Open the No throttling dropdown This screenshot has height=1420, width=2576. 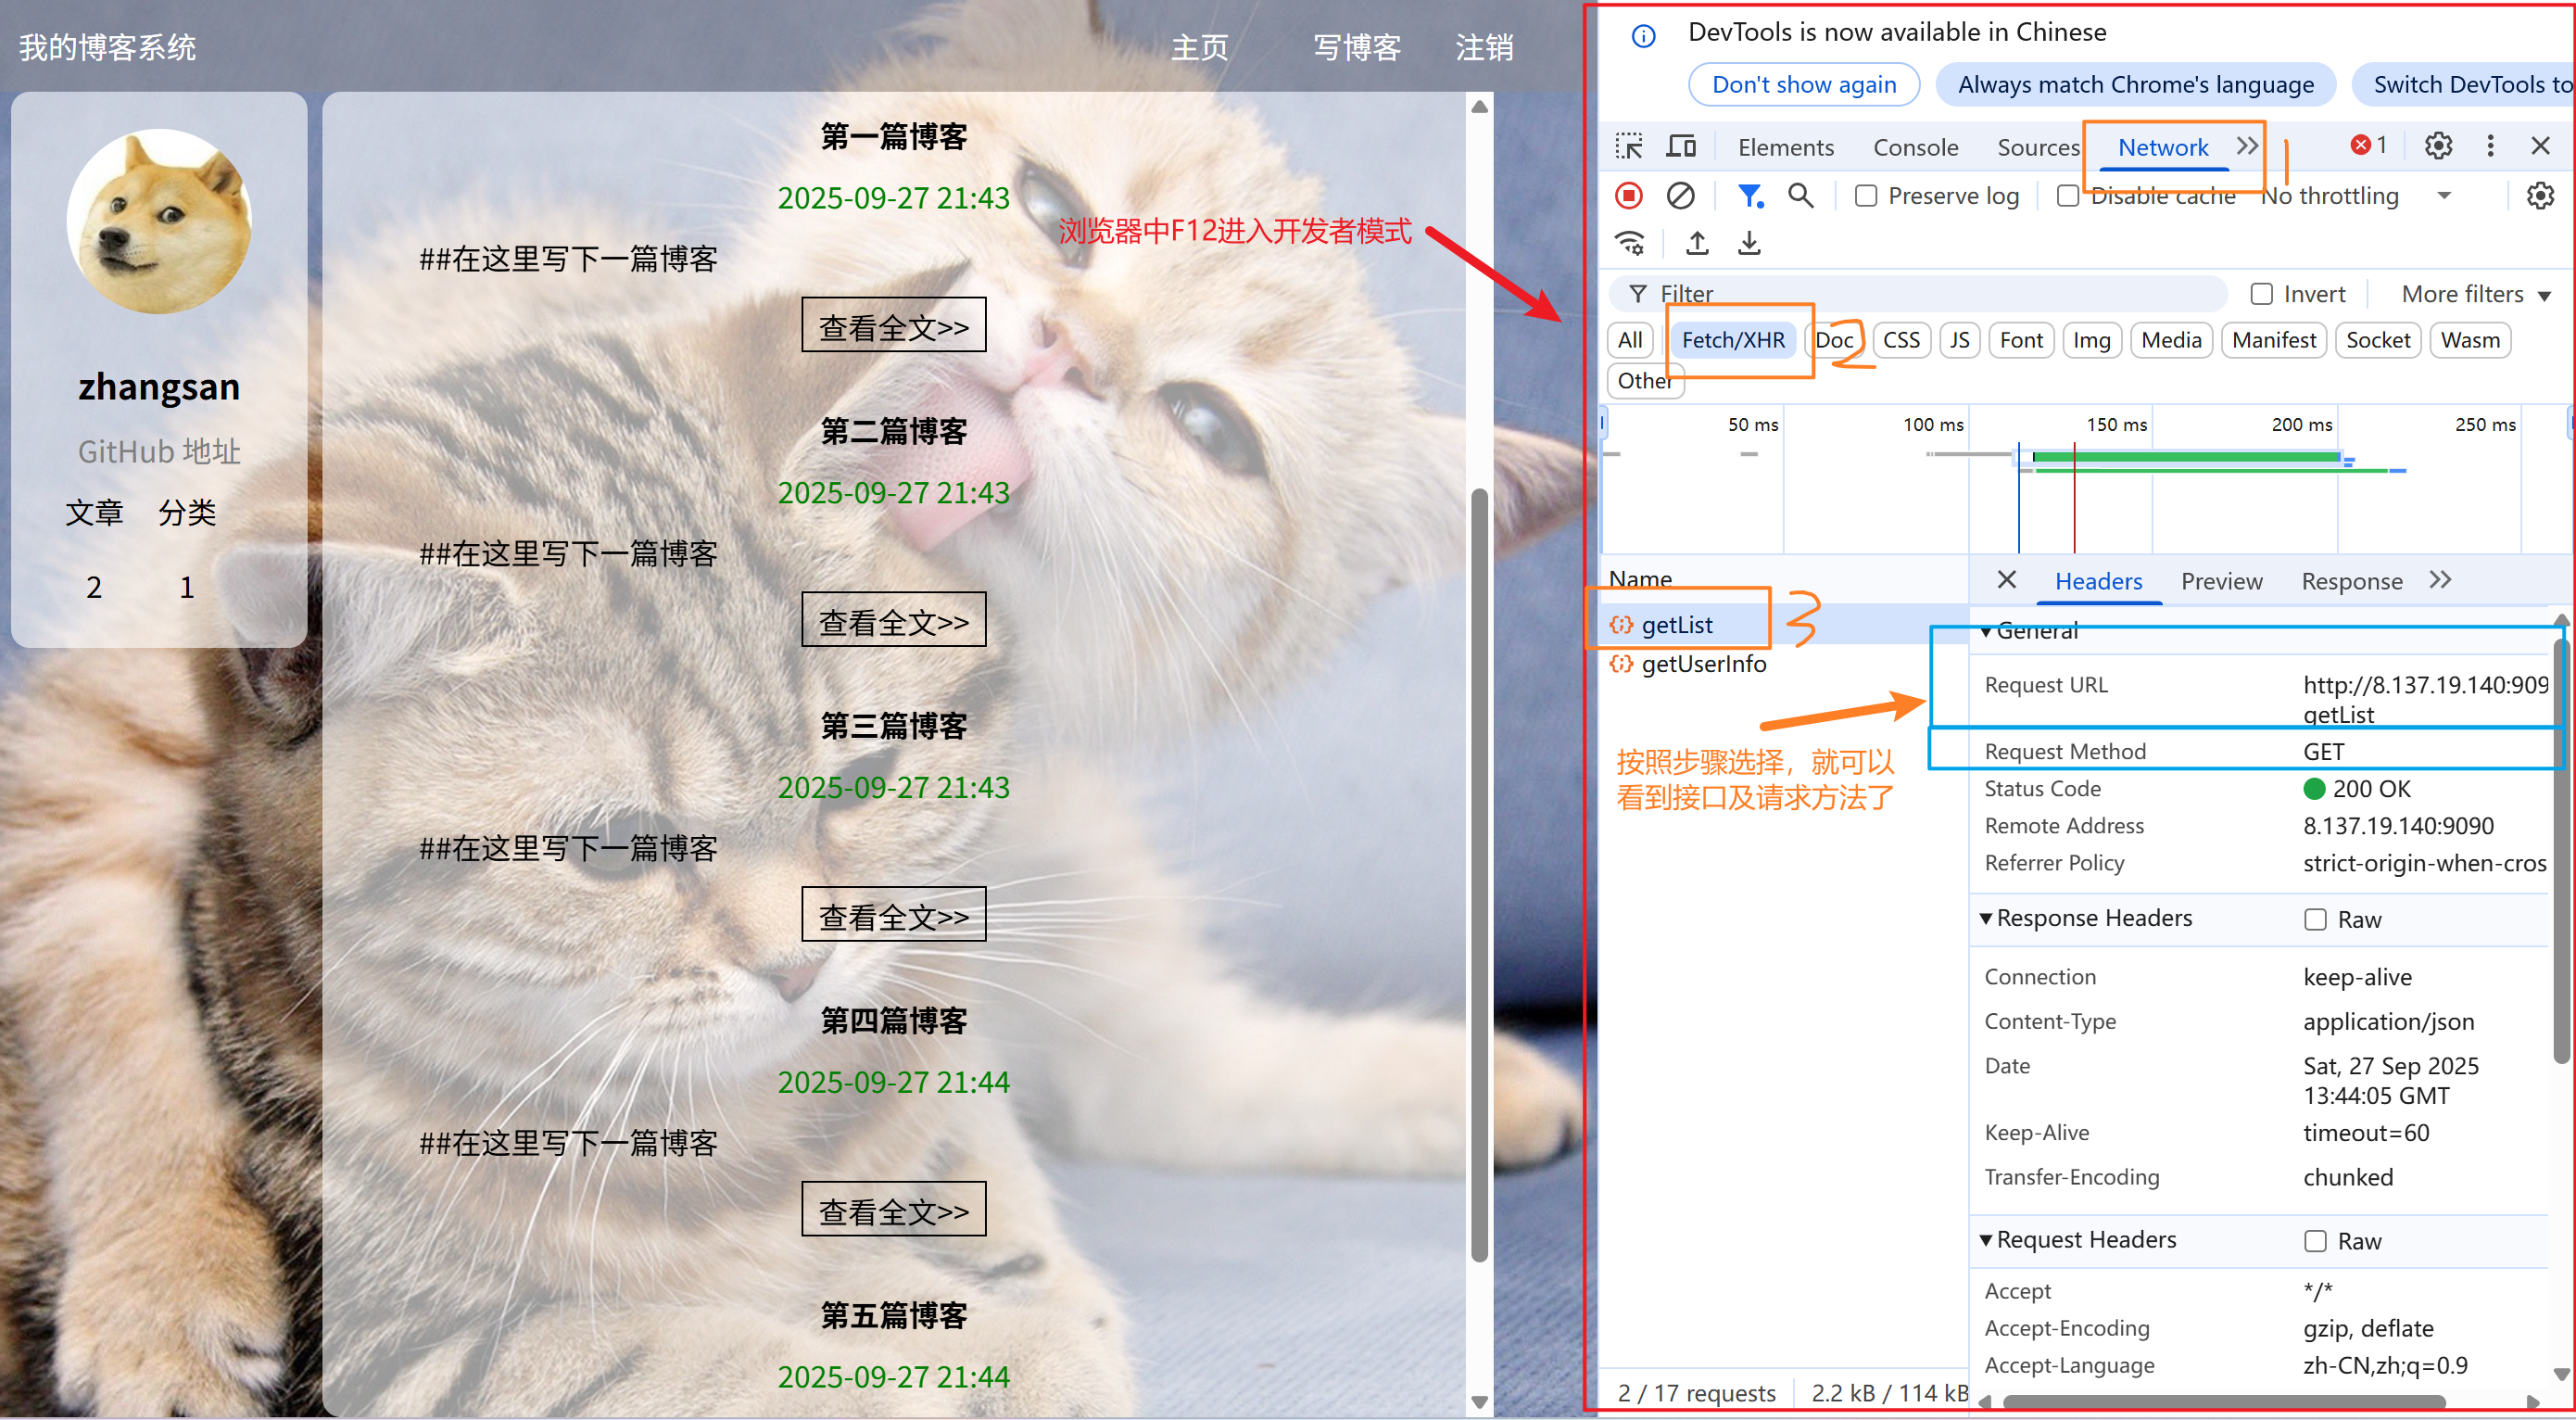(2355, 196)
